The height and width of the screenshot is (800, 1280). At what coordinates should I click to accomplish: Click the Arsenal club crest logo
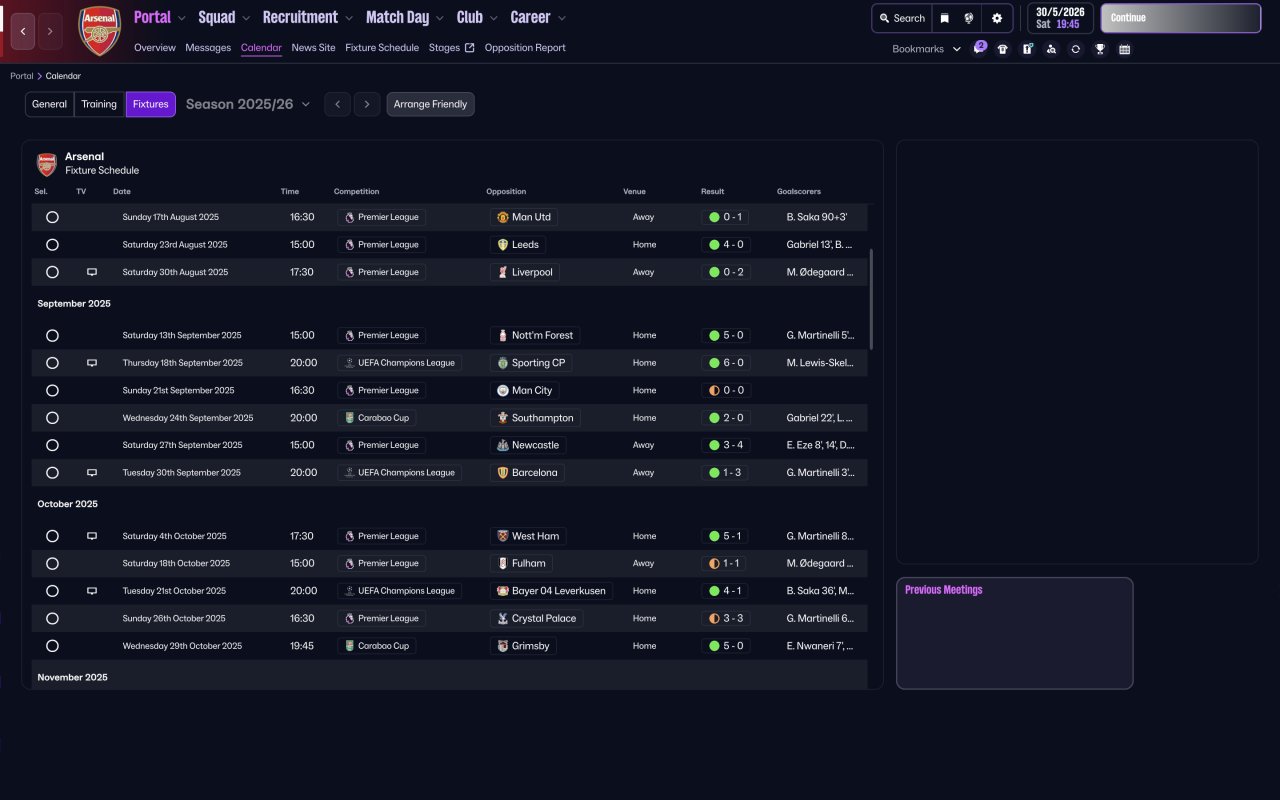(x=100, y=31)
